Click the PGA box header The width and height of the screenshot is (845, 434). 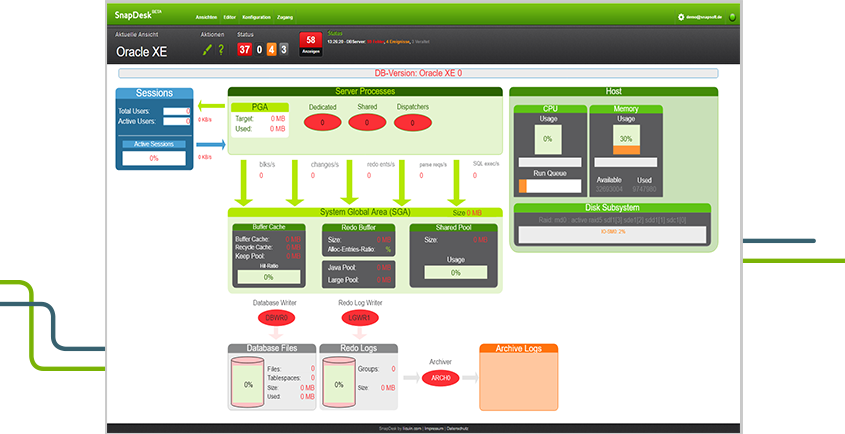(260, 107)
